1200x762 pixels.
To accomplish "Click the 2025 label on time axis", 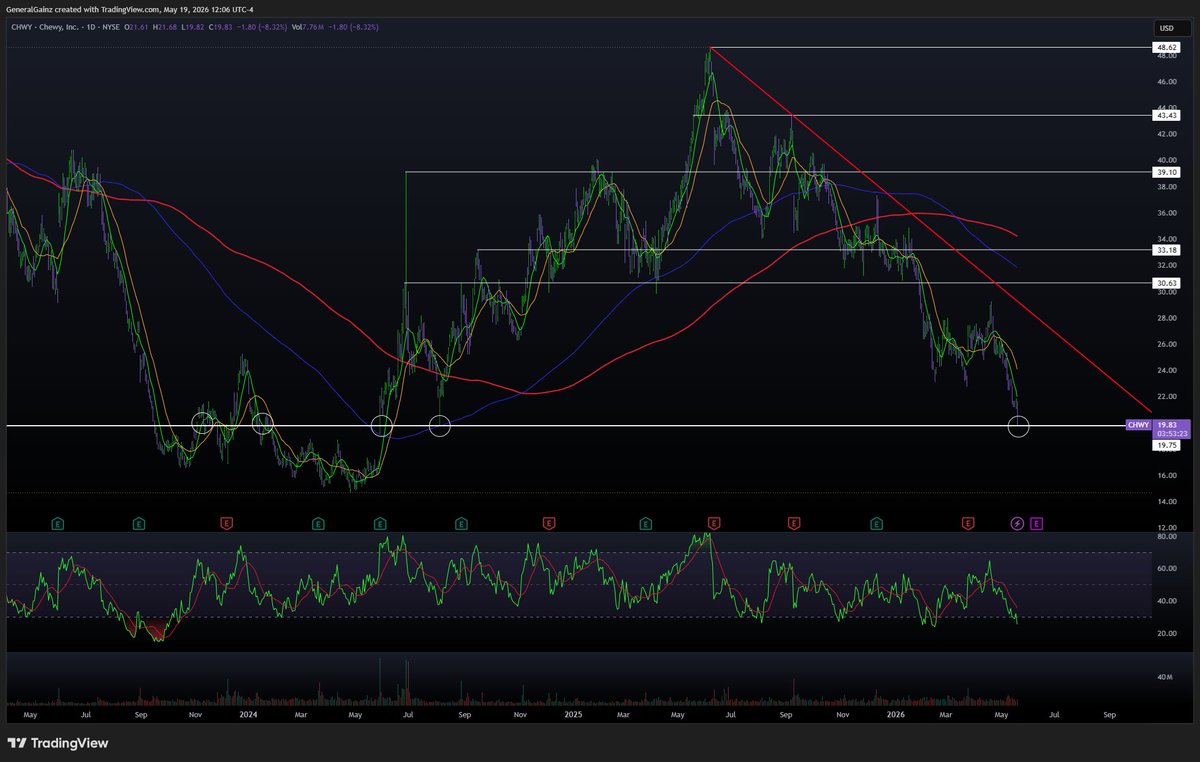I will coord(572,716).
